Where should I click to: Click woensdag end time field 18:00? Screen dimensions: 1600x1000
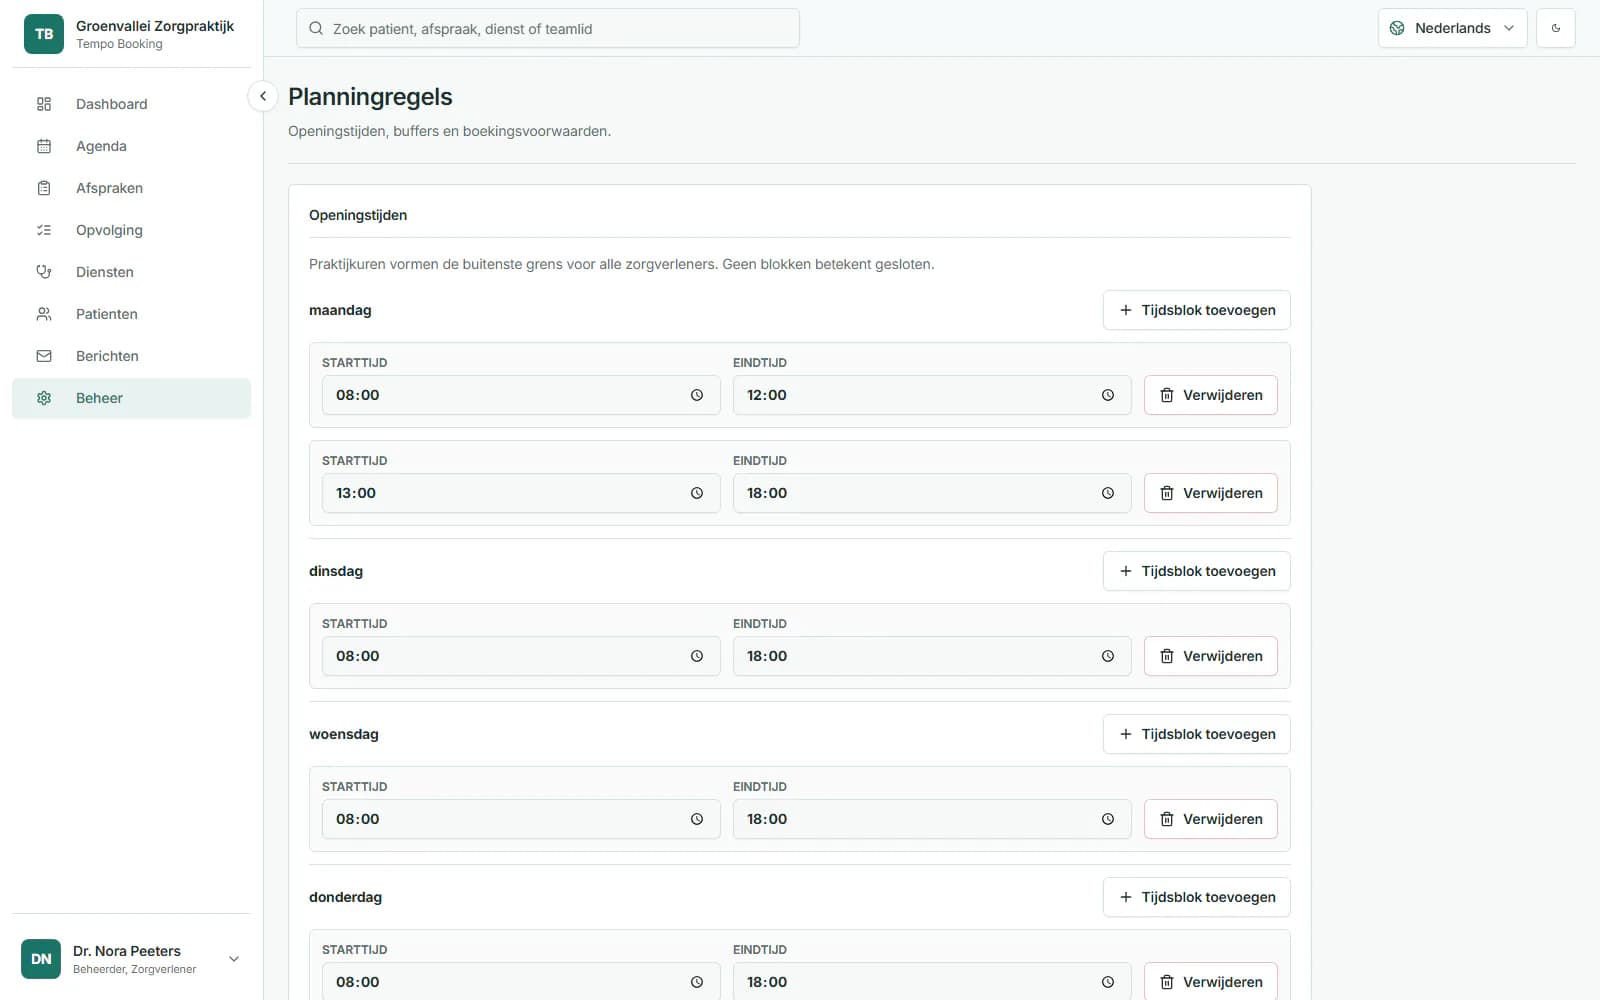coord(932,819)
